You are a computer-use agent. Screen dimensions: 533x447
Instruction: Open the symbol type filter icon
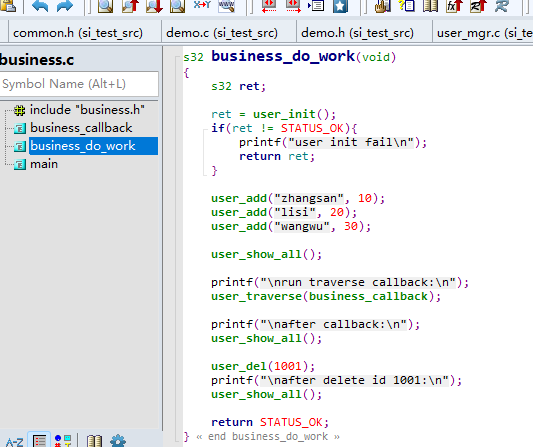pos(63,441)
